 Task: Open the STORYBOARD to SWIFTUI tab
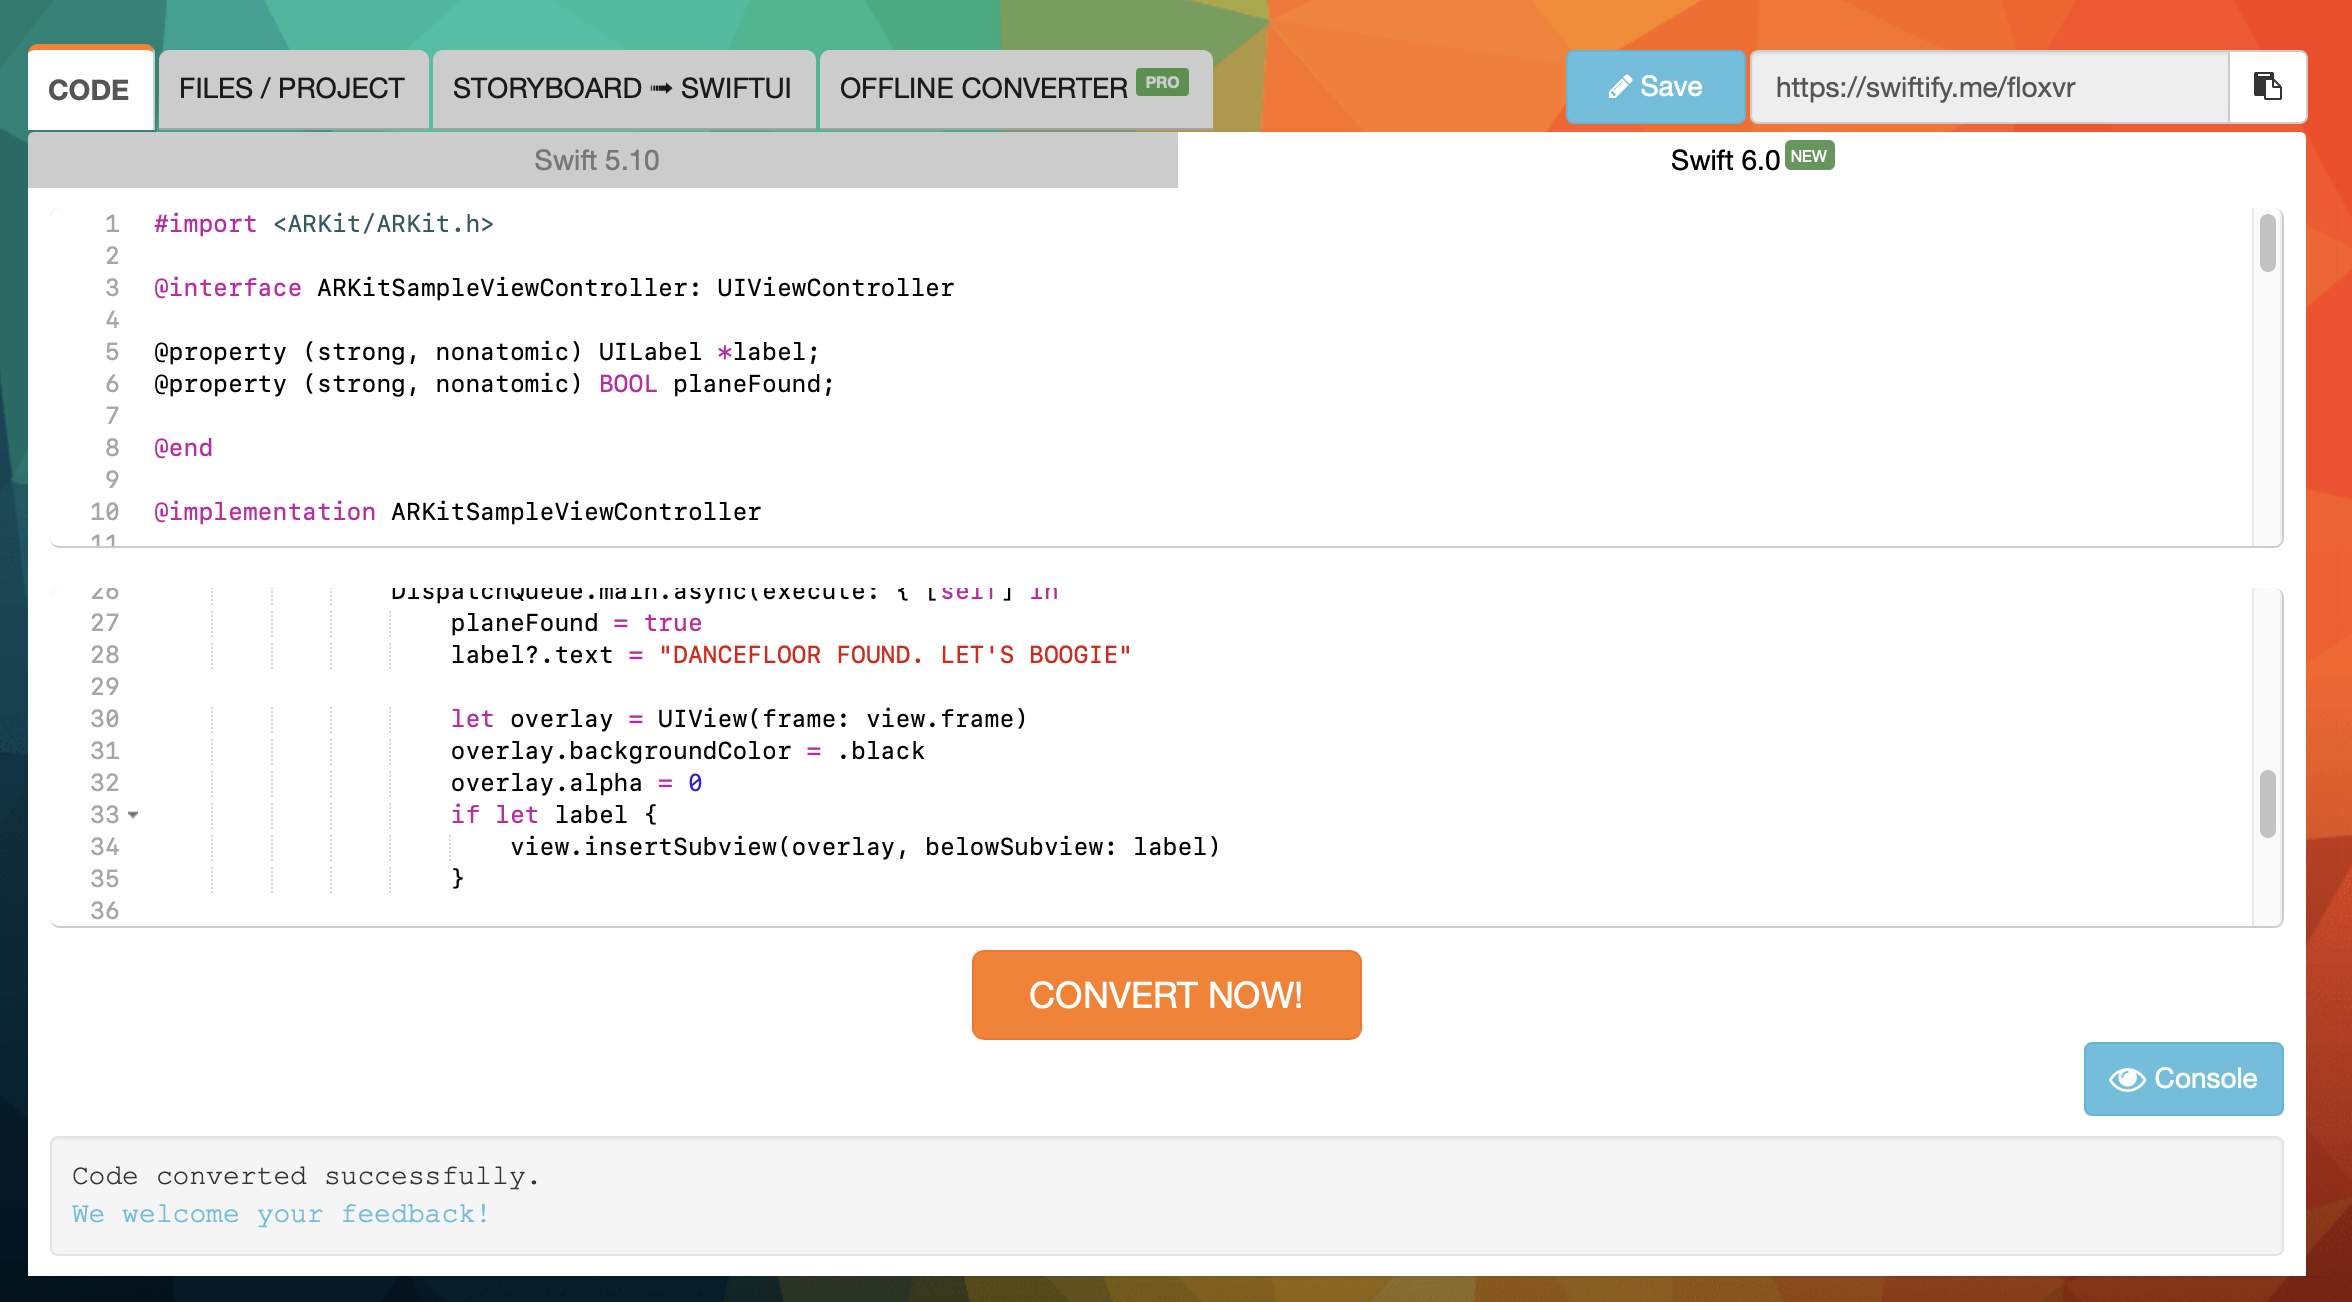click(622, 88)
